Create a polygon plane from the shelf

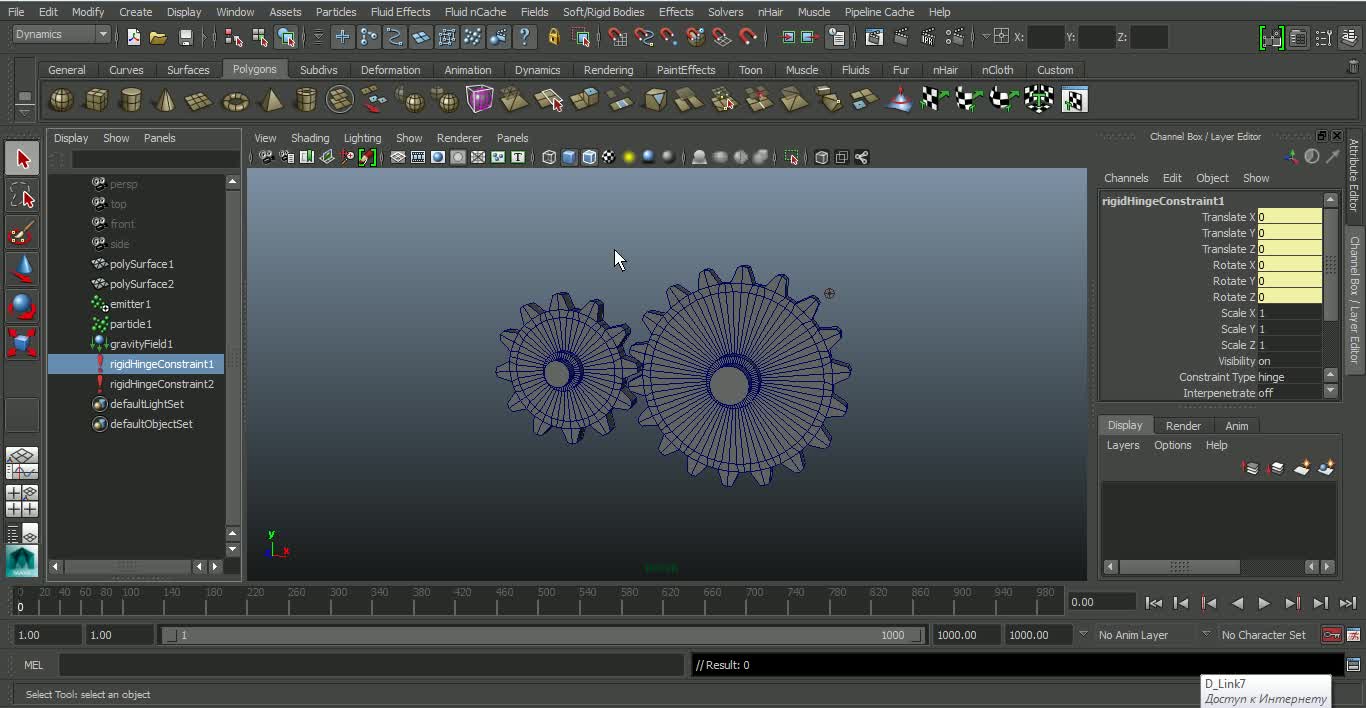tap(200, 100)
